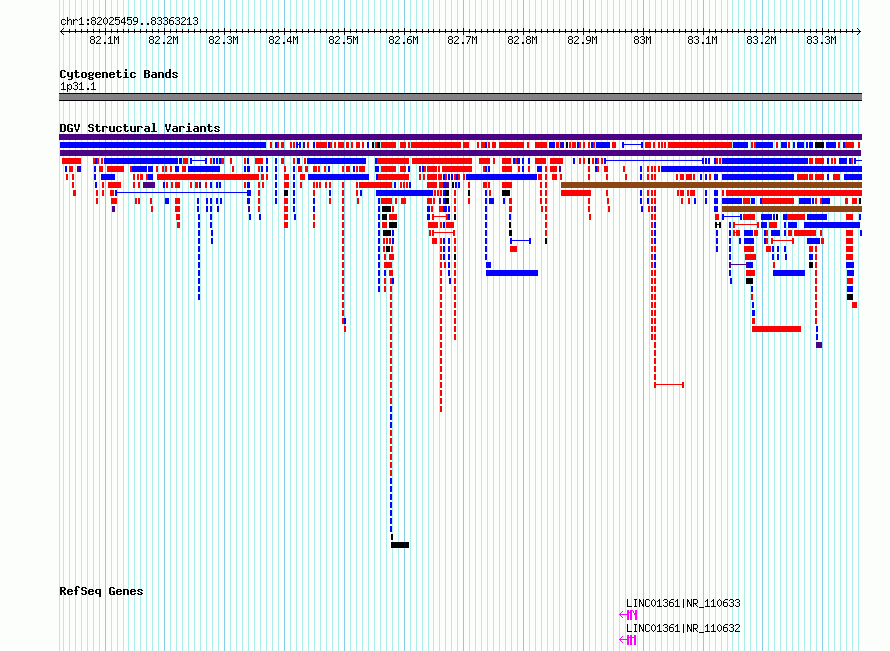Click the 82.5M scale tick label
The width and height of the screenshot is (890, 651).
[x=343, y=40]
